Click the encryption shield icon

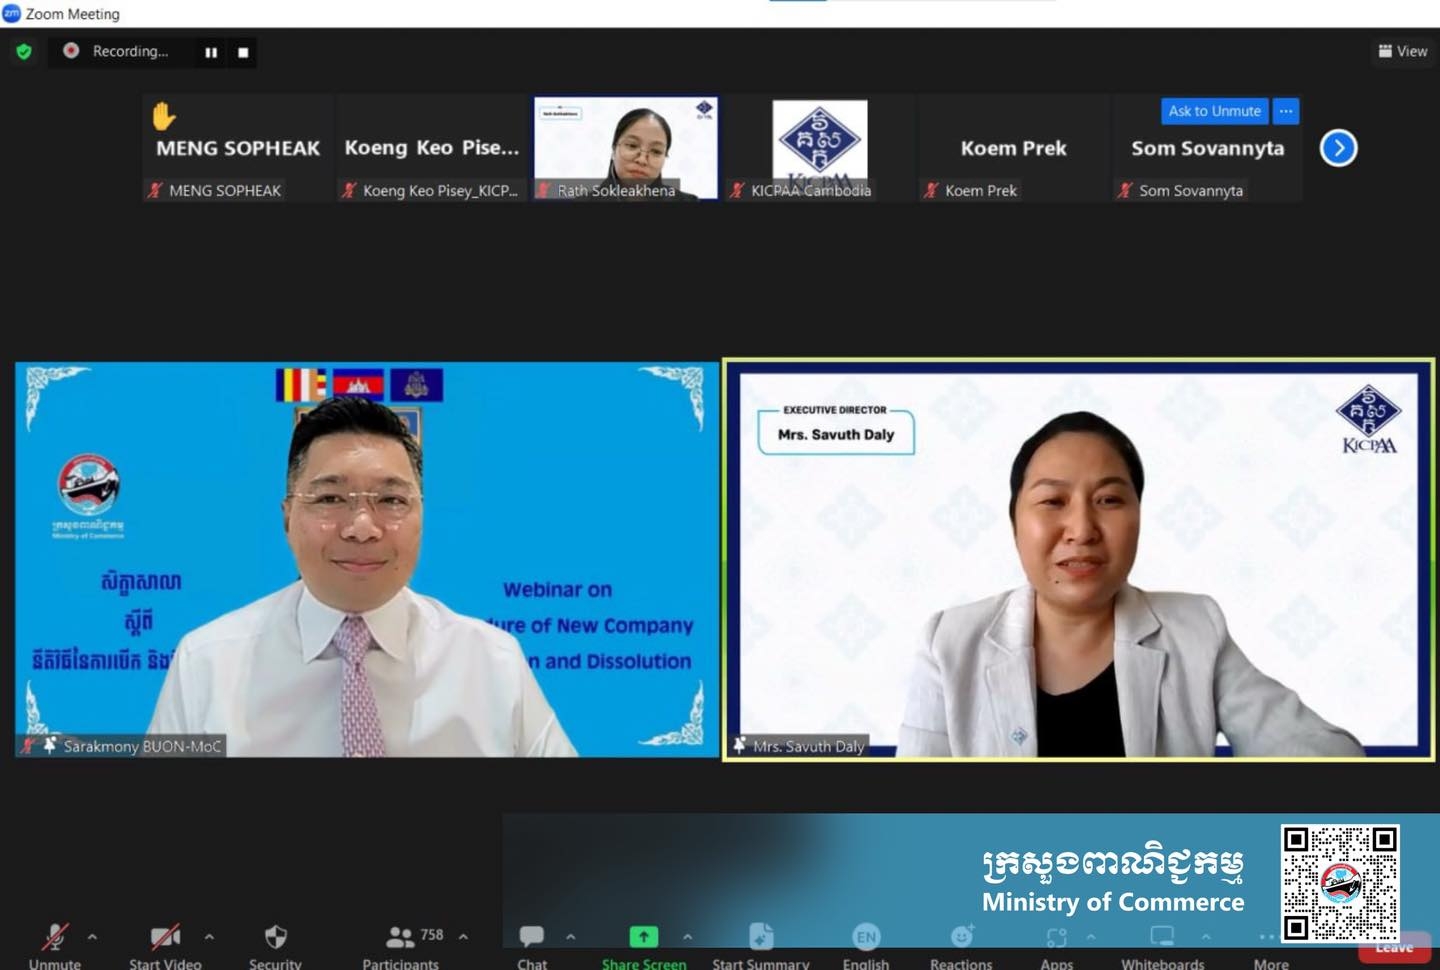24,51
